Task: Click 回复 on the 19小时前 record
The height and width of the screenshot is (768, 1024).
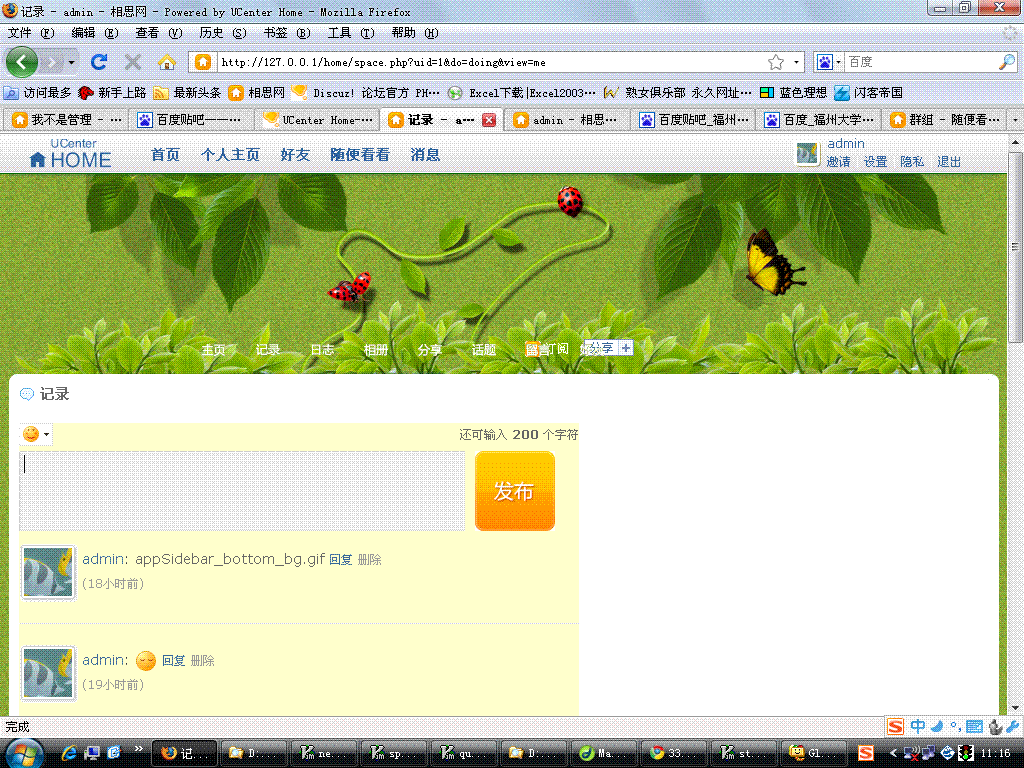Action: coord(174,661)
